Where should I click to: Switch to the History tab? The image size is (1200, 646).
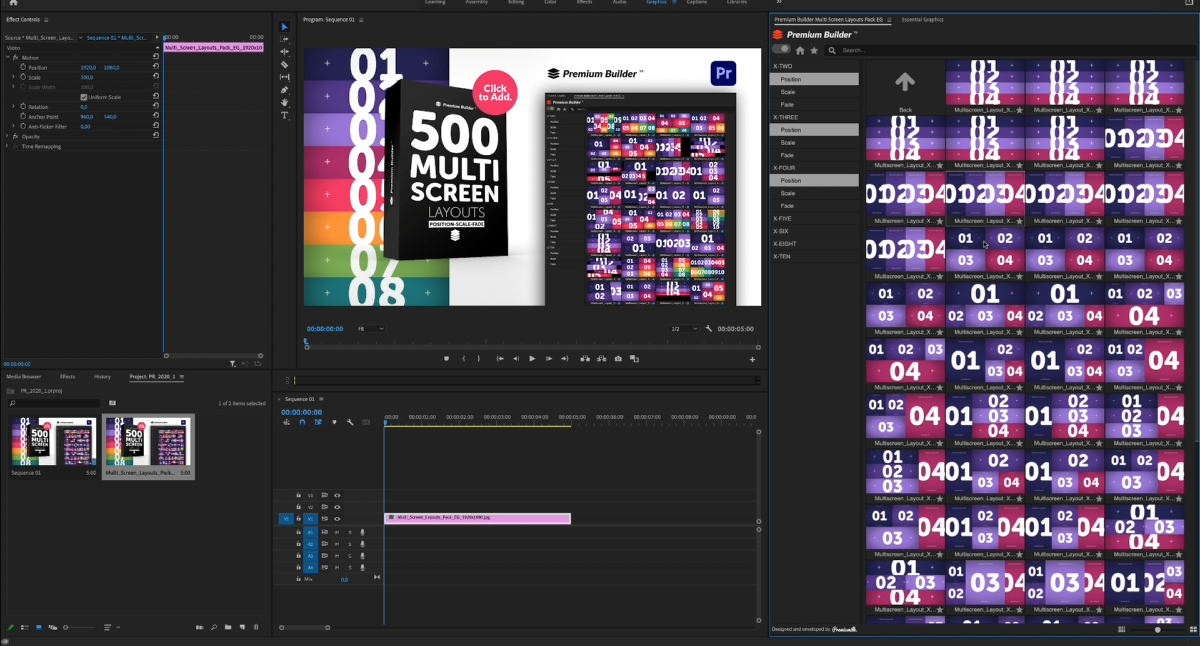(x=102, y=377)
